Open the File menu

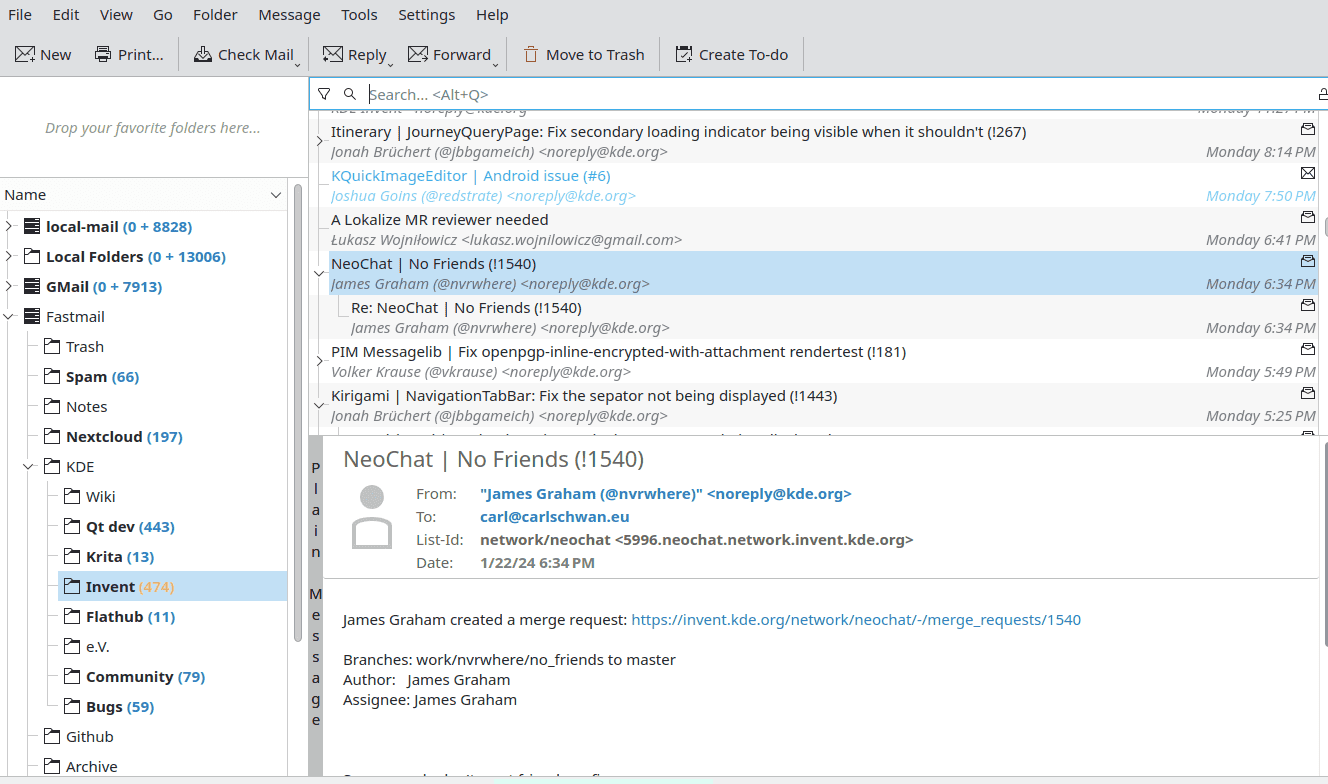(20, 15)
